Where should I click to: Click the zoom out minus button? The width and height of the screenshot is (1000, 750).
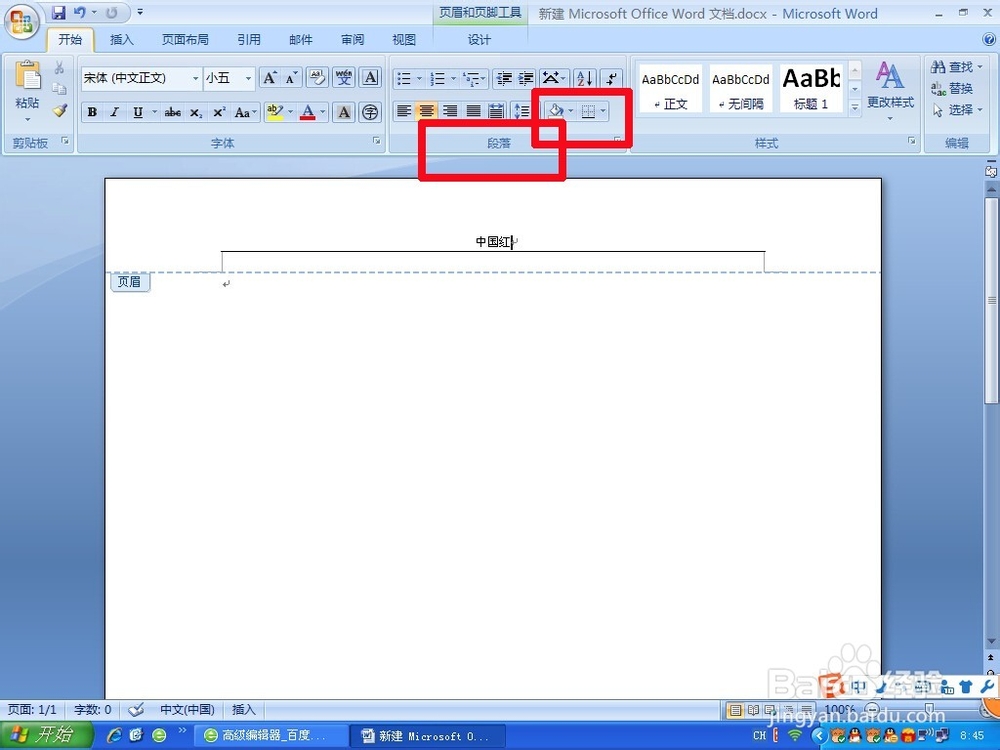872,709
